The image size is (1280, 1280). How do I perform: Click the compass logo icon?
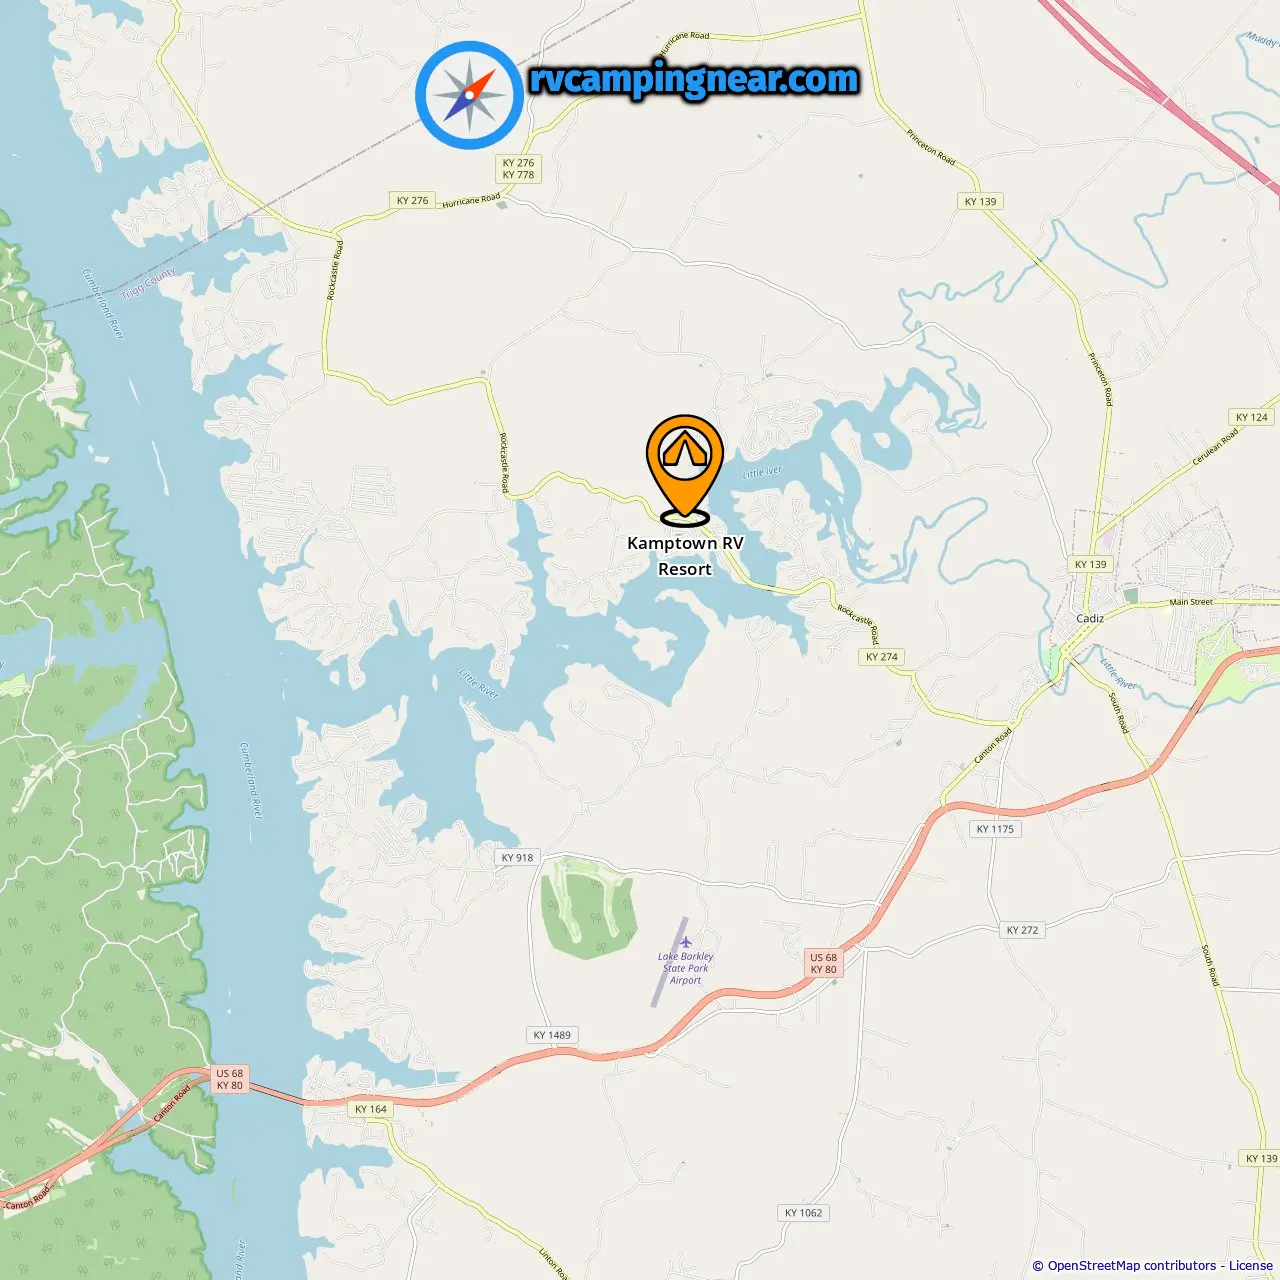[470, 95]
